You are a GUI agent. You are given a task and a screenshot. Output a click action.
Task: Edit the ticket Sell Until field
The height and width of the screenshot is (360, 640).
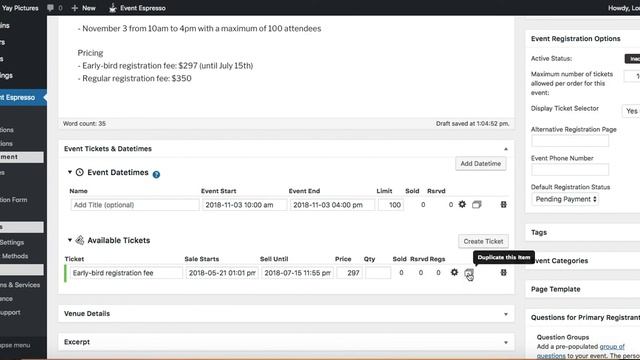[297, 273]
